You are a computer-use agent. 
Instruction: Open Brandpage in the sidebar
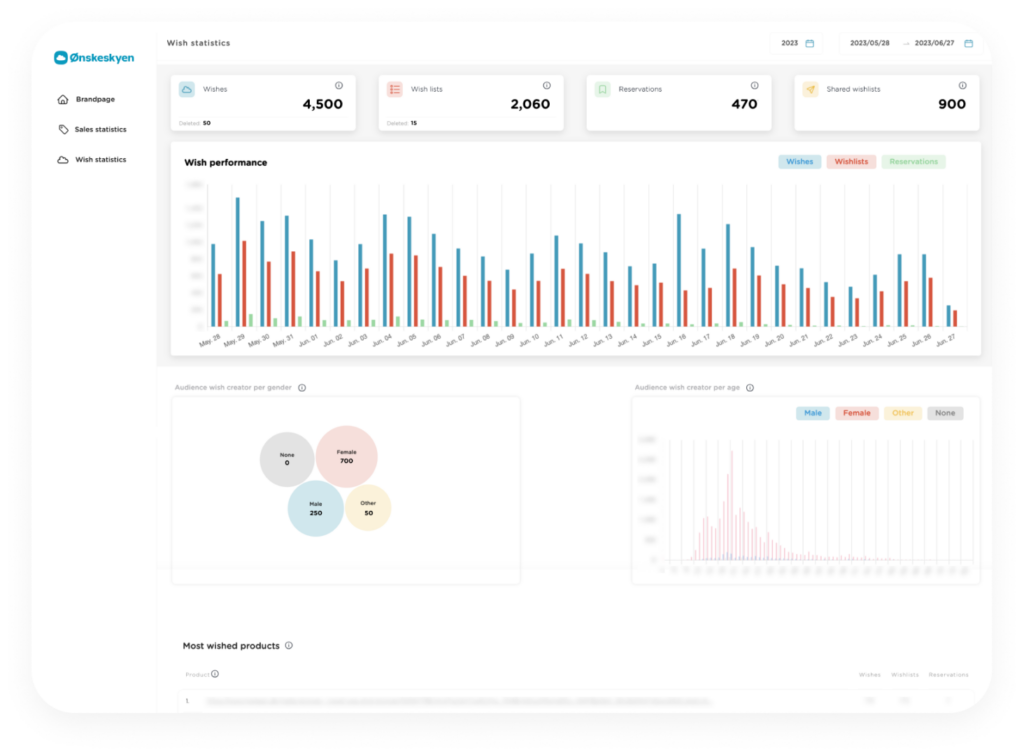[x=94, y=99]
